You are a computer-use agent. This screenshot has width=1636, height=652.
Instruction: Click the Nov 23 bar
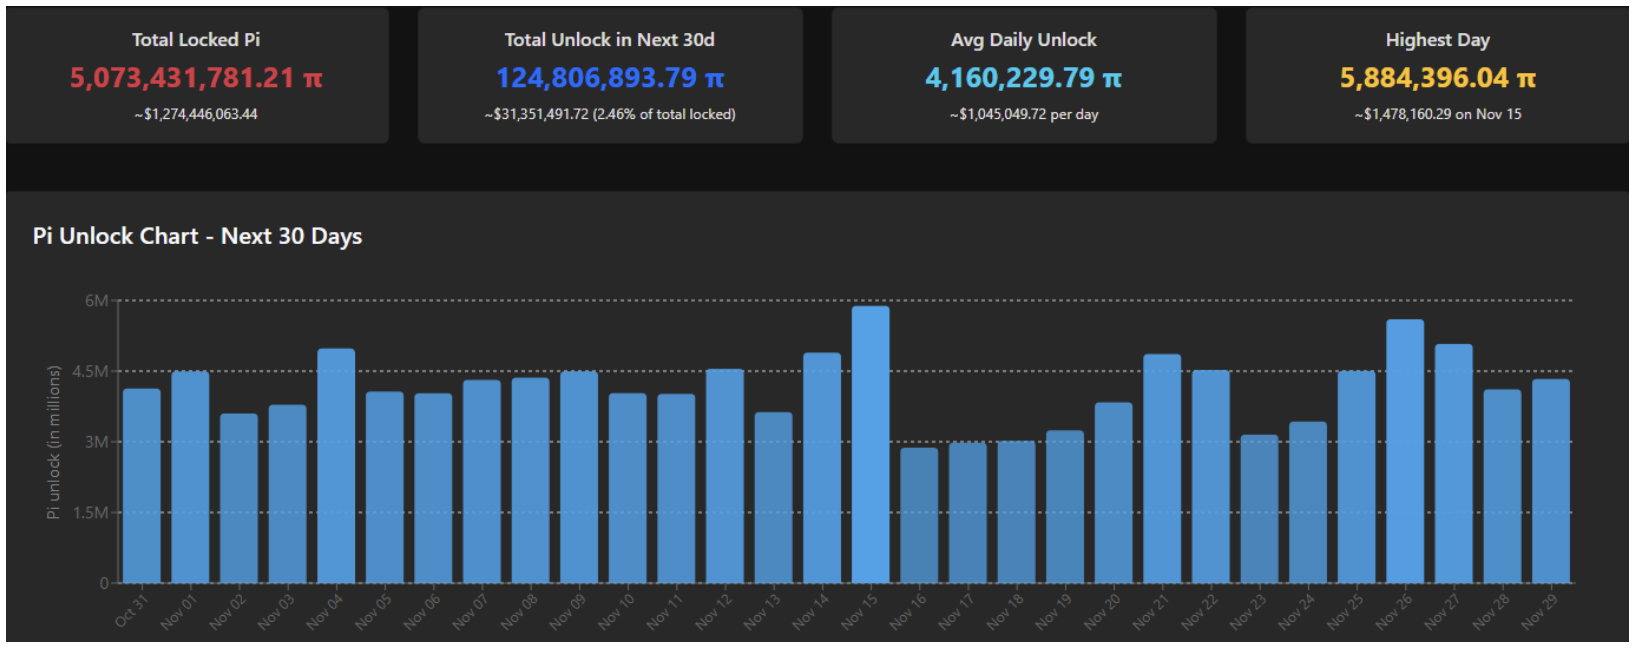point(1259,509)
